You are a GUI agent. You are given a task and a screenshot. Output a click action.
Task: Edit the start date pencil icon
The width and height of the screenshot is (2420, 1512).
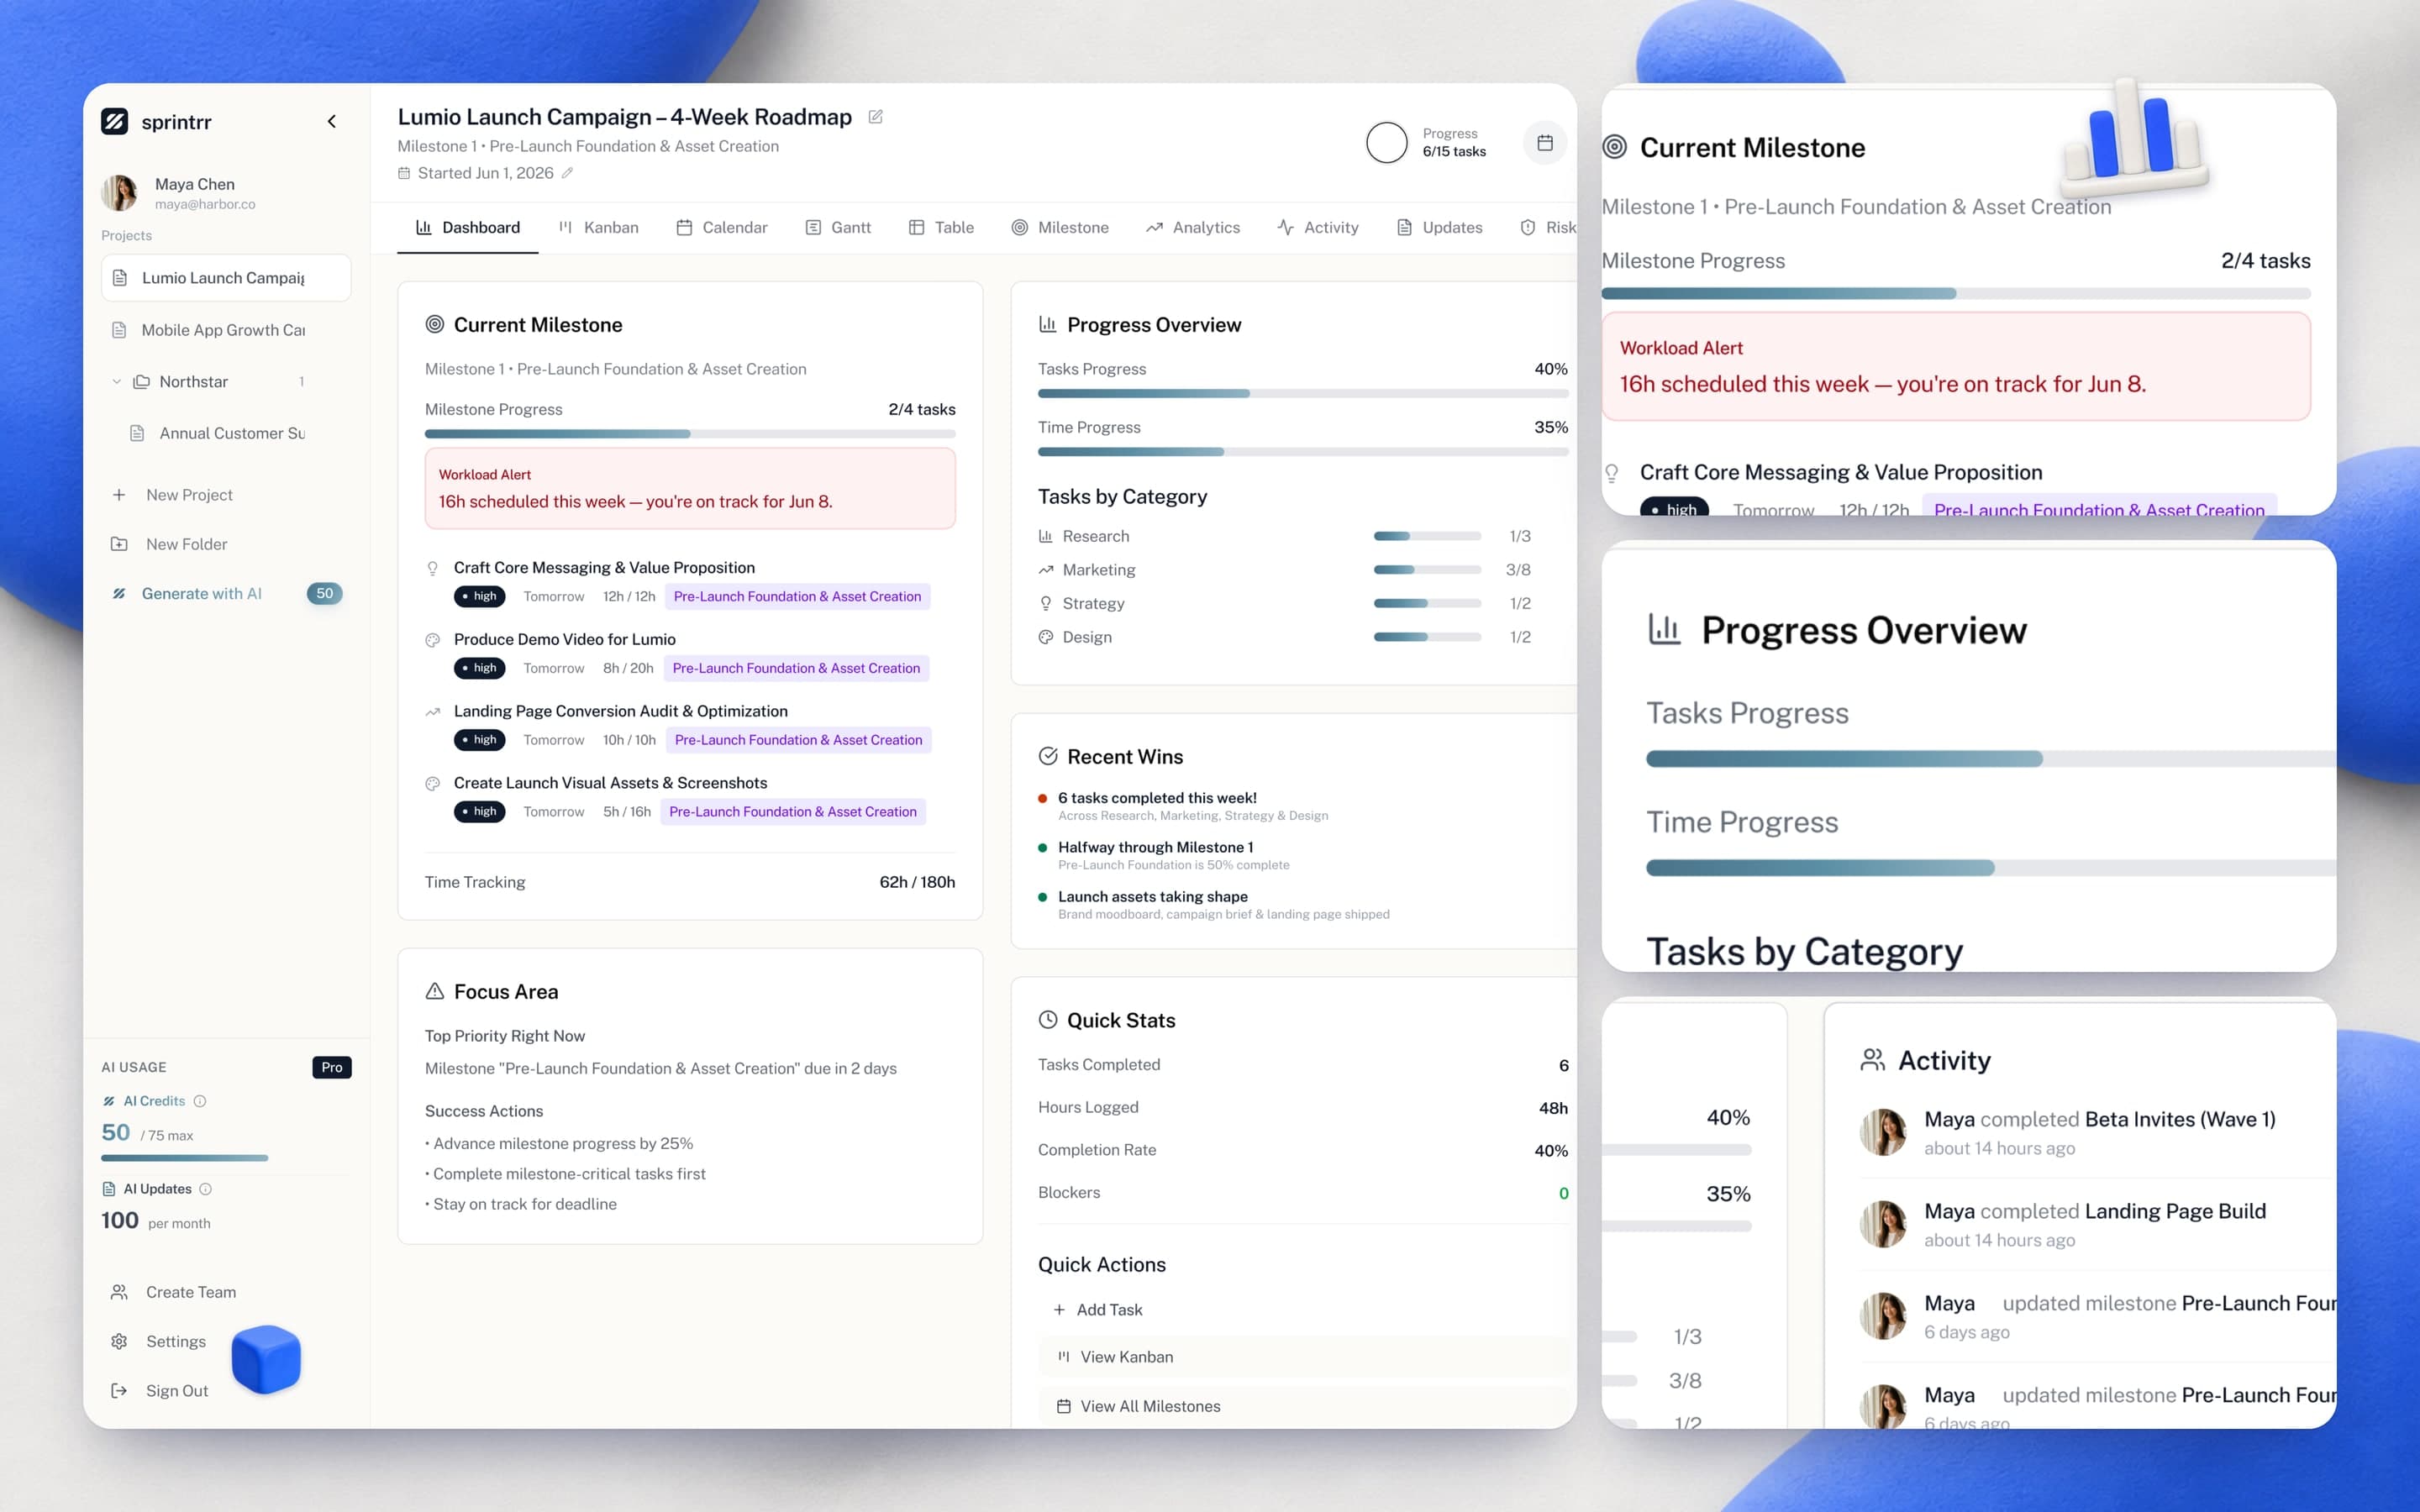click(567, 173)
